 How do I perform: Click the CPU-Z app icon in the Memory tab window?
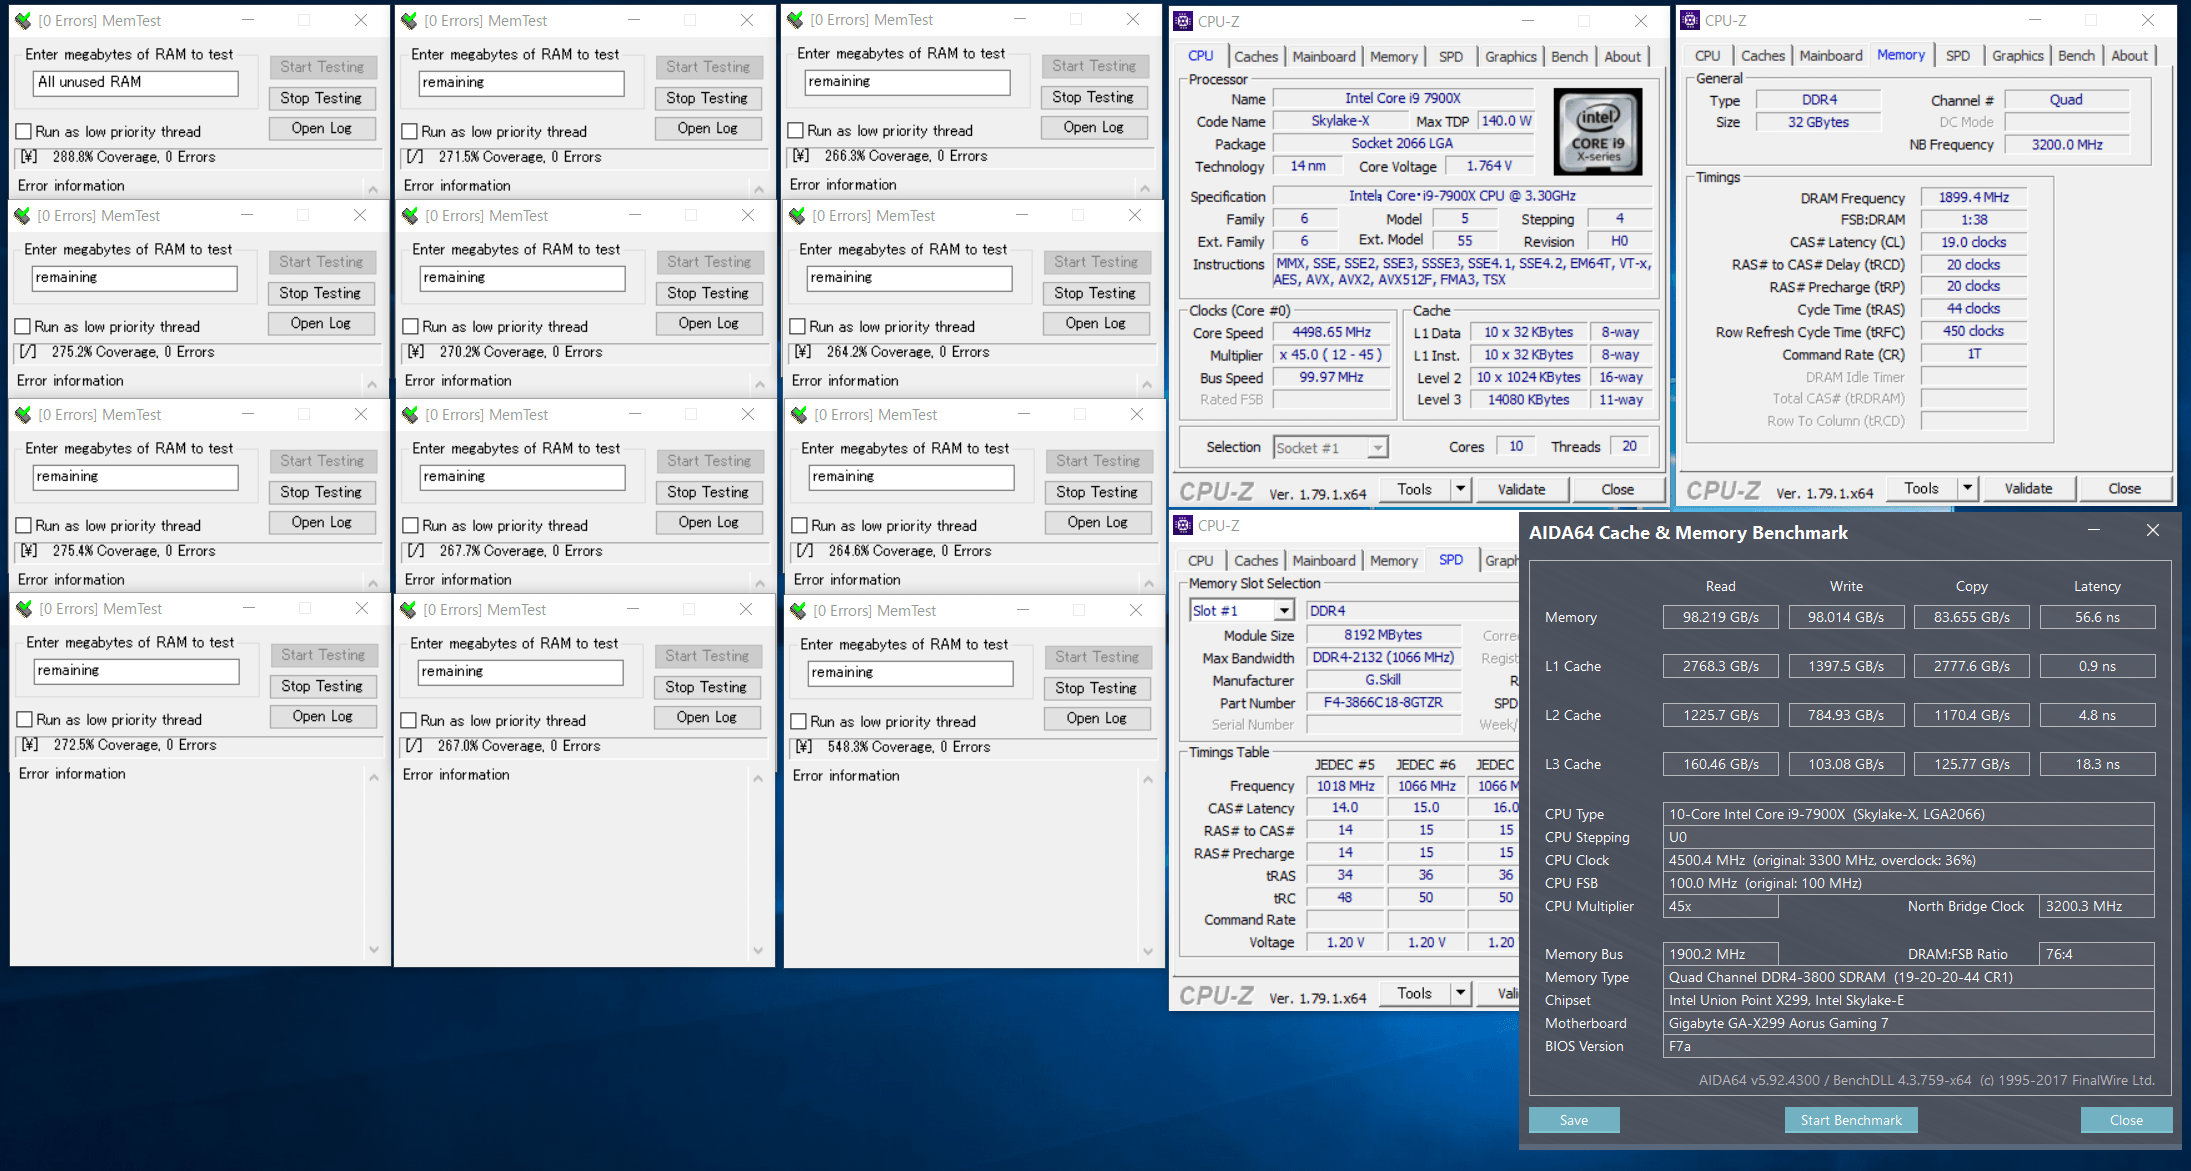(x=1690, y=20)
